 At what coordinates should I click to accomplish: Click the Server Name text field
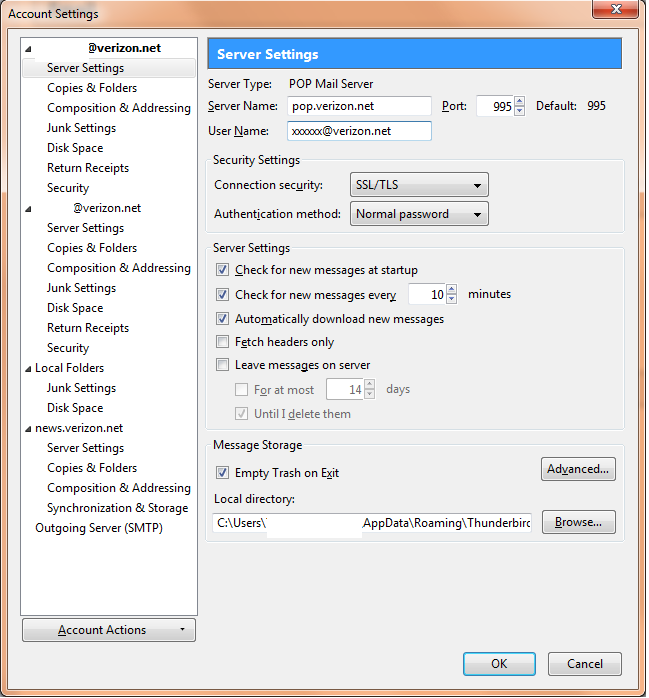coord(359,106)
